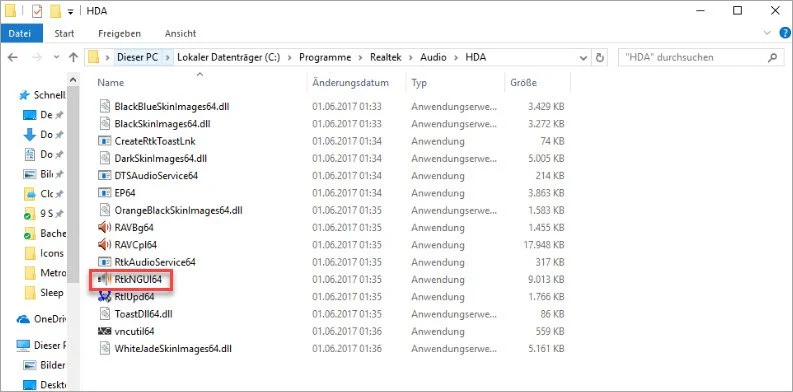Click the 17.948 KB size value
This screenshot has height=392, width=793.
point(544,245)
